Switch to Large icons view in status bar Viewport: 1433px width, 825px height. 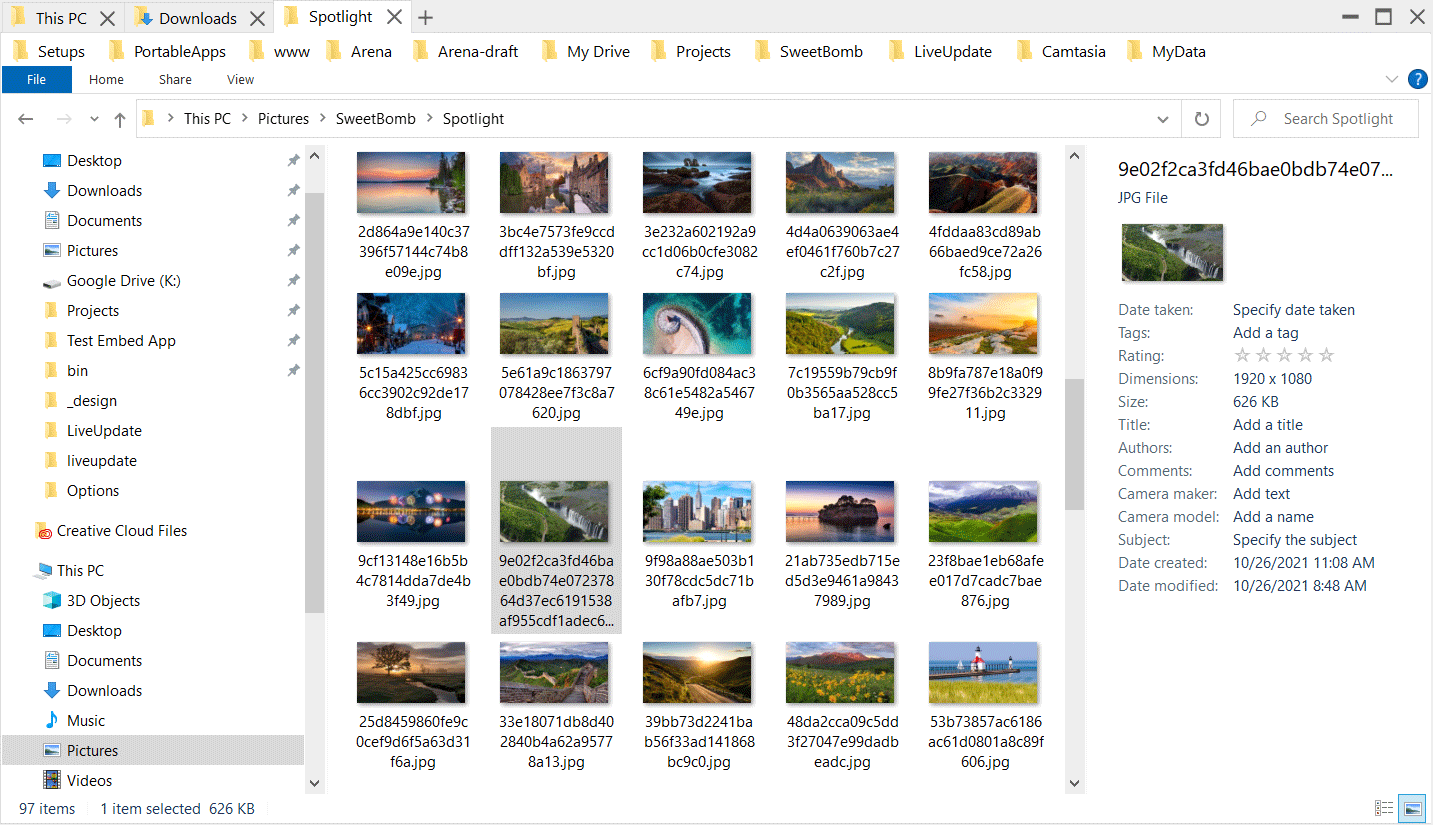(x=1412, y=808)
